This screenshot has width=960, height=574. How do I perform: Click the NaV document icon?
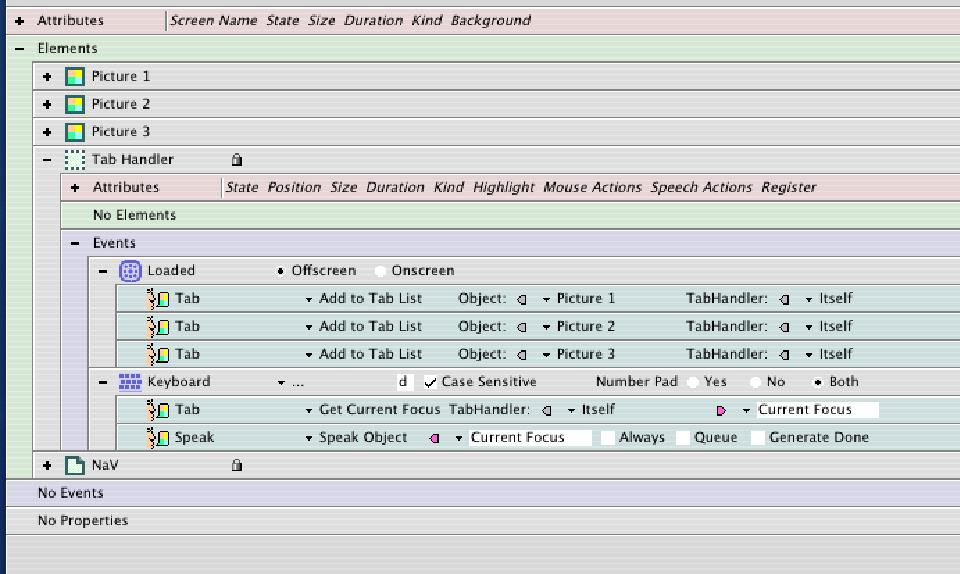pos(75,466)
